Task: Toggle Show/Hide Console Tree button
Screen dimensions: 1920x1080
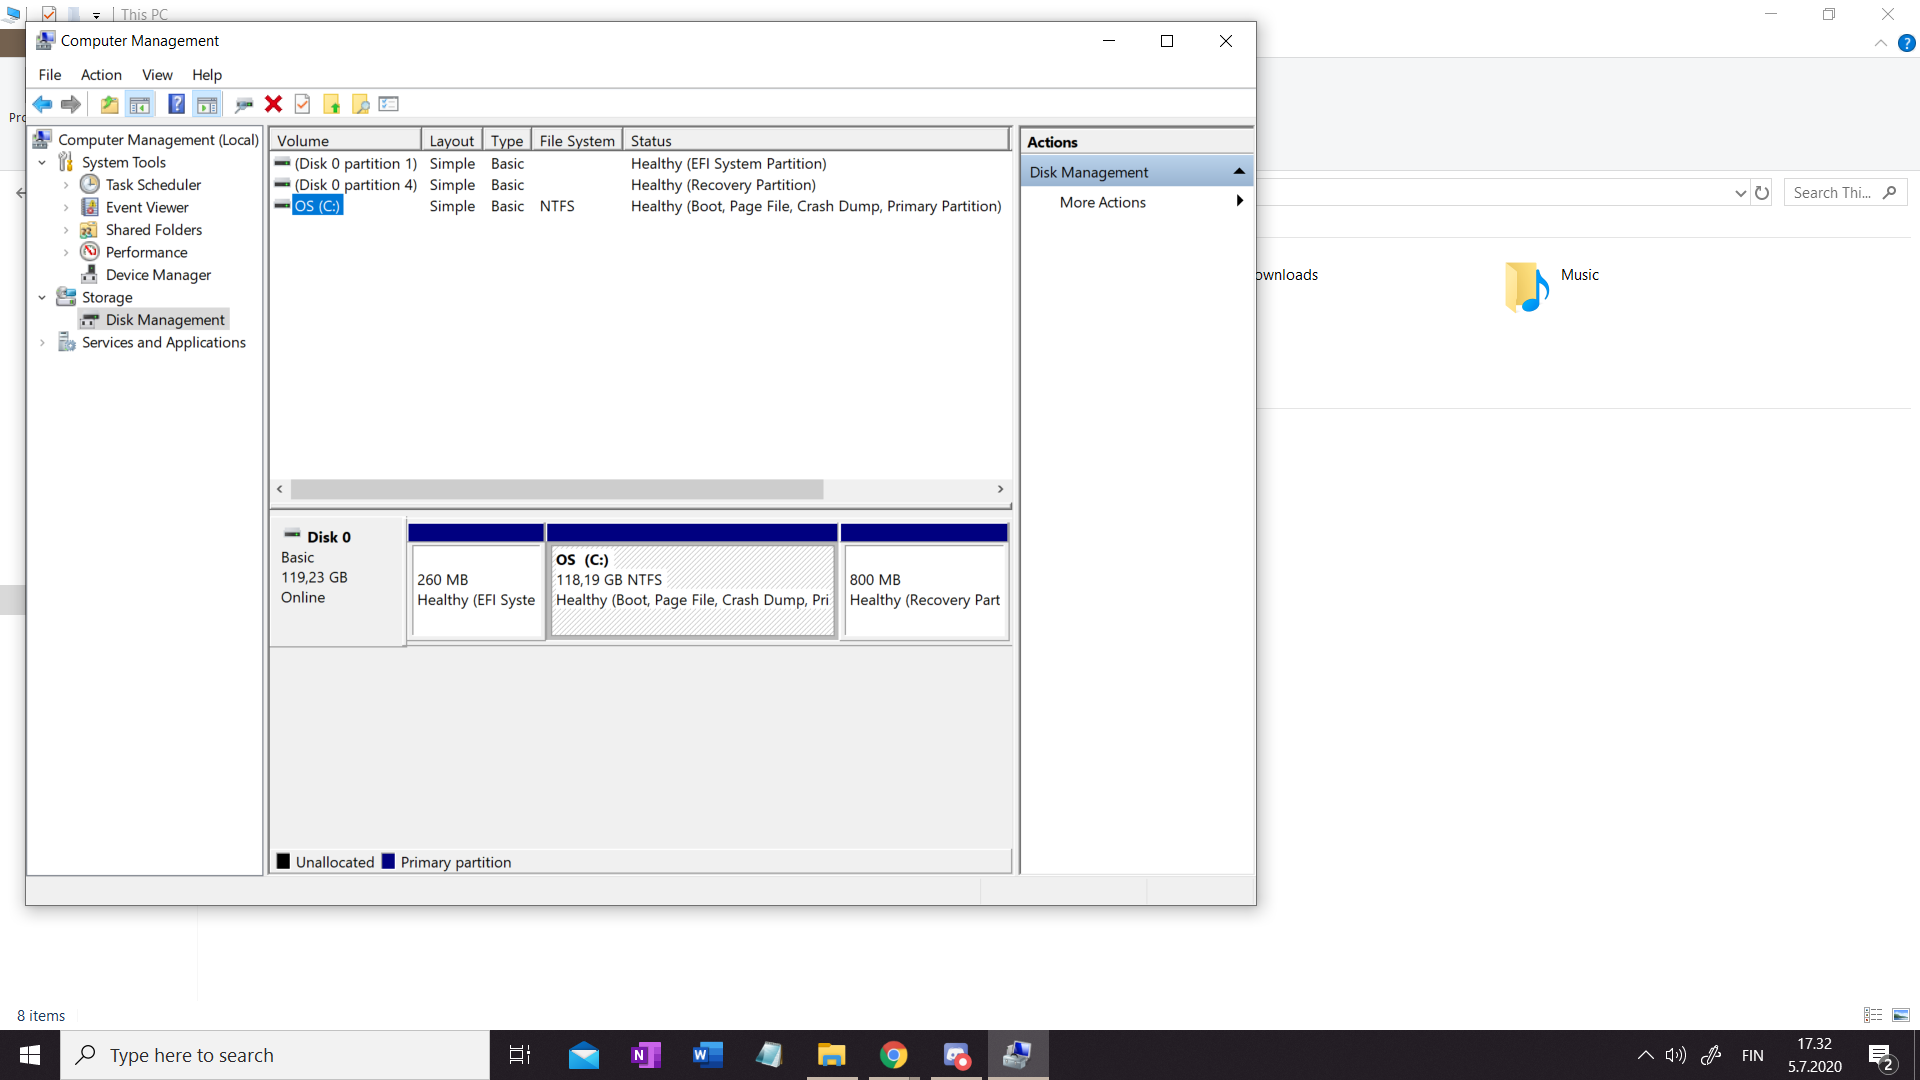Action: pyautogui.click(x=140, y=104)
